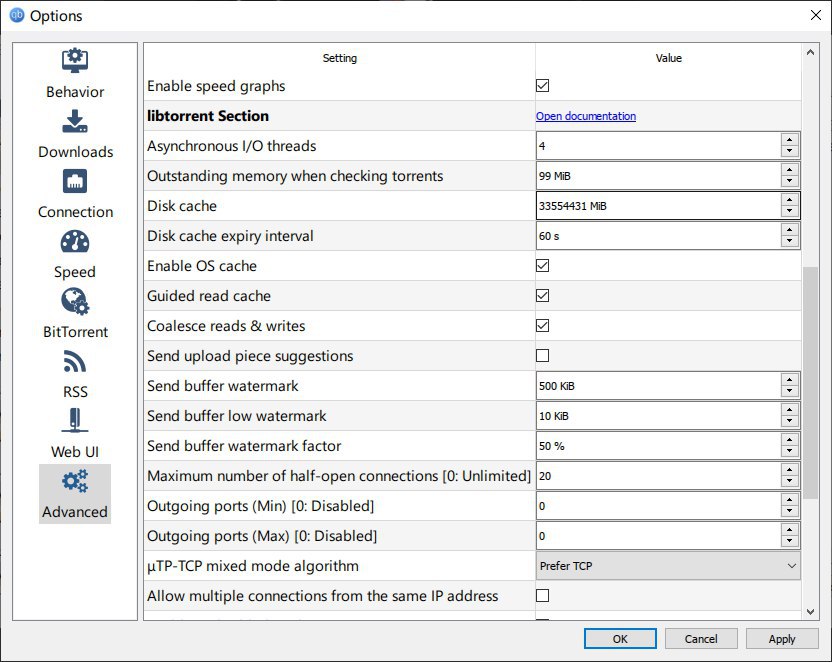Switch to Web UI tab label
Viewport: 832px width, 662px height.
75,451
